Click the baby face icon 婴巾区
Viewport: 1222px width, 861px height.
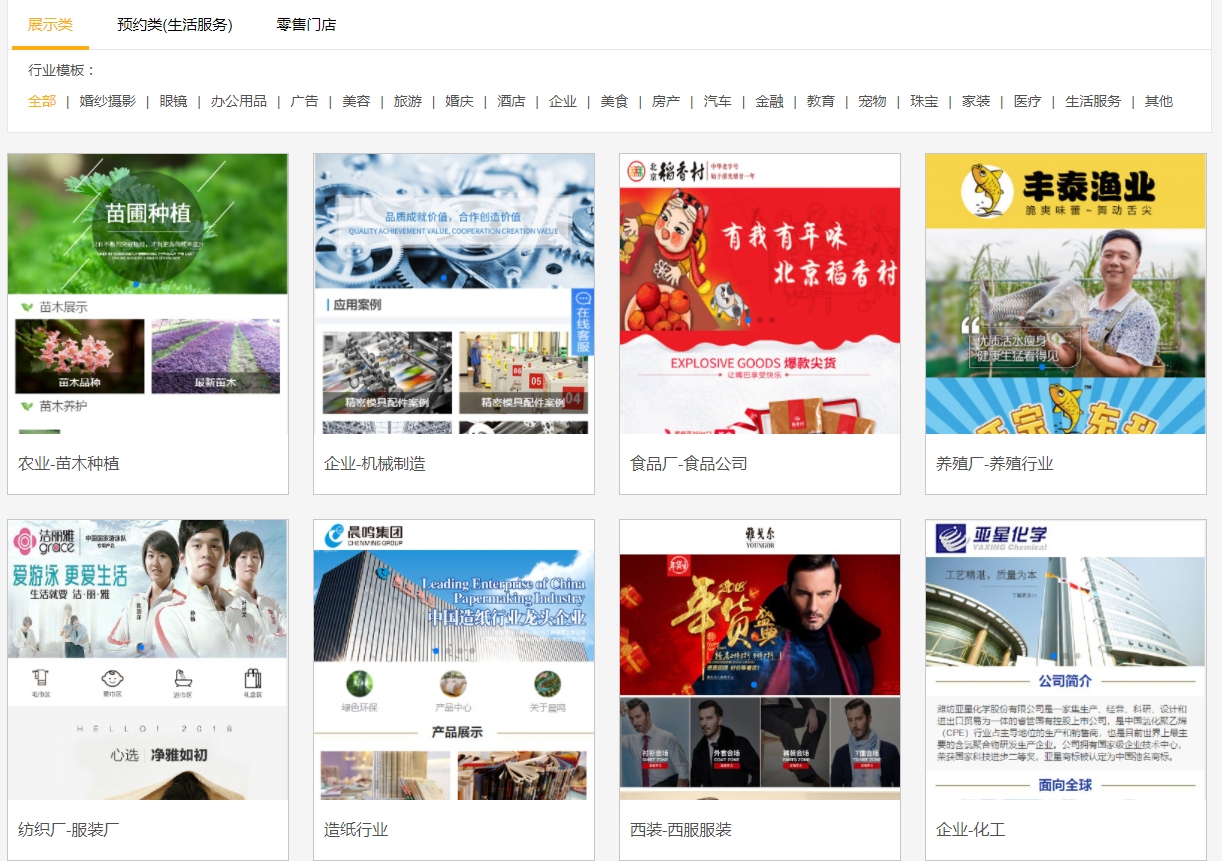coord(112,677)
